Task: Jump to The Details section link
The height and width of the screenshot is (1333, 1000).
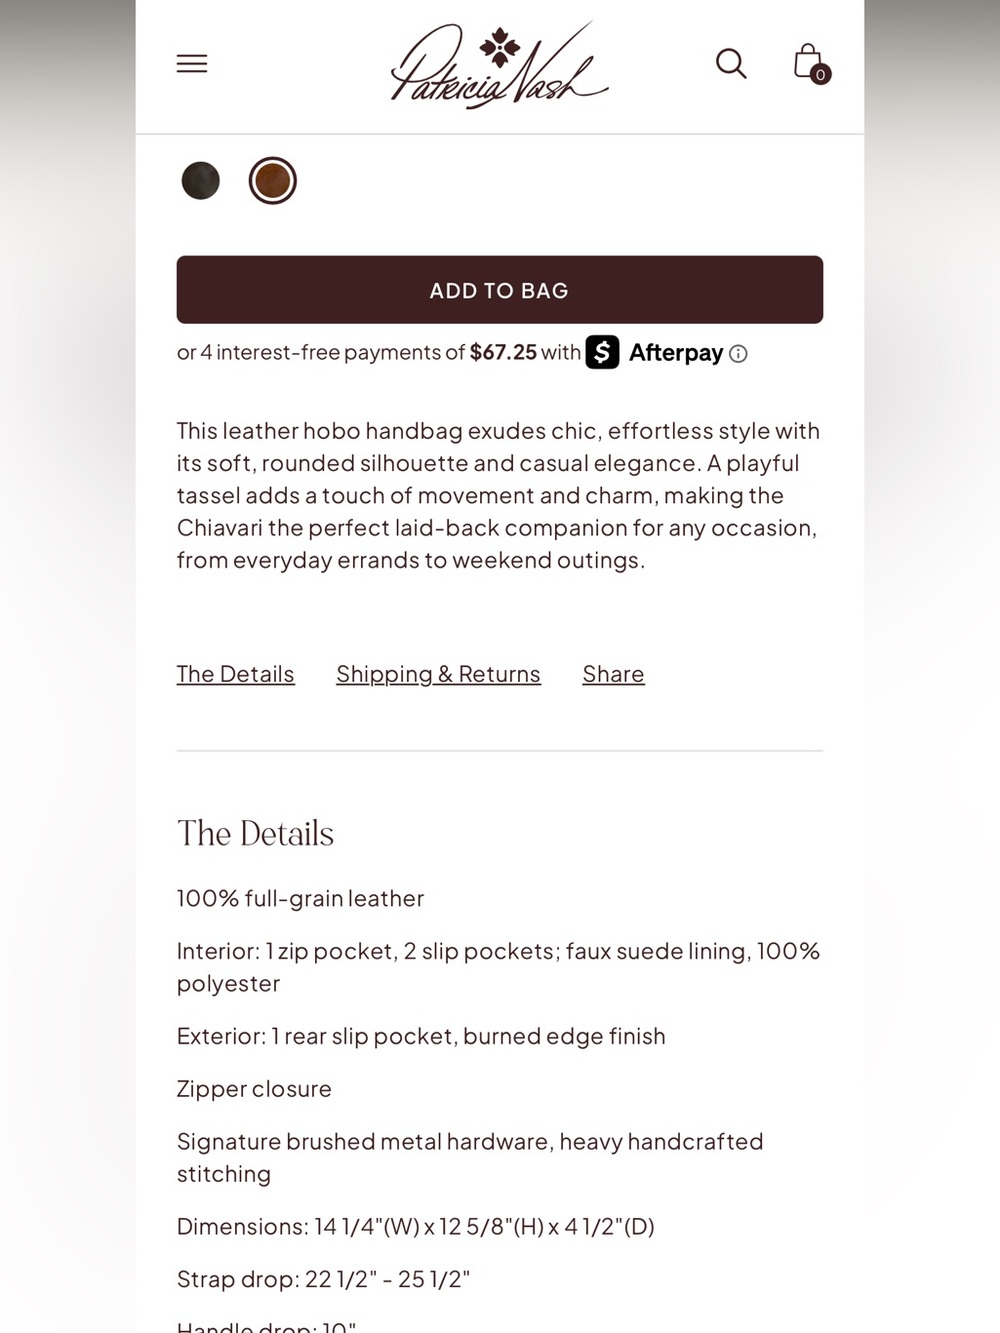Action: pyautogui.click(x=236, y=674)
